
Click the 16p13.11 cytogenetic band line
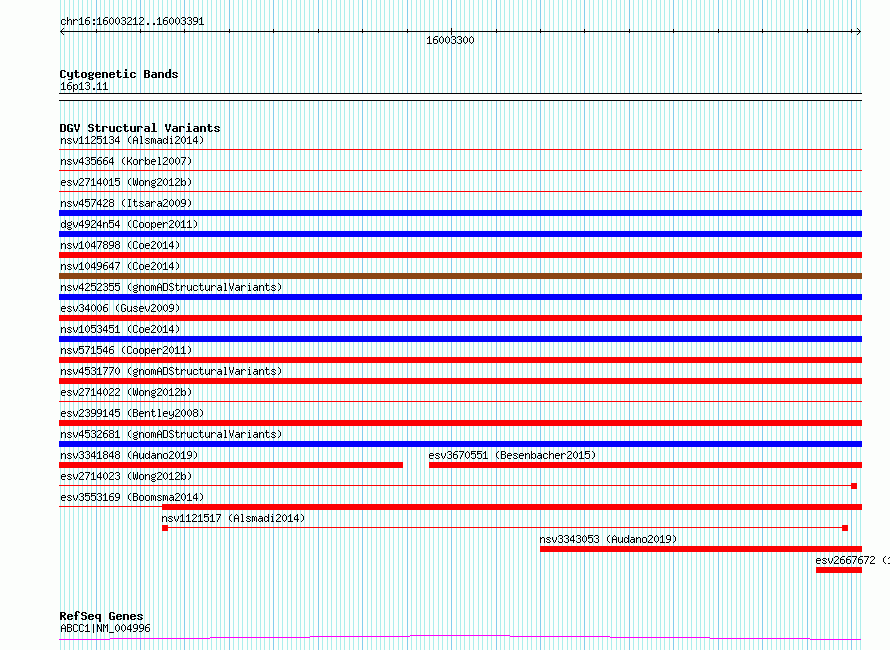(460, 97)
